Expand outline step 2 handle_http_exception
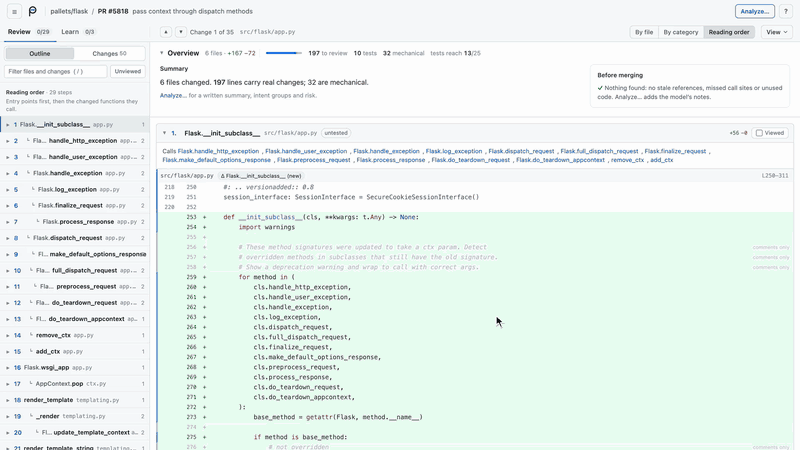Viewport: 800px width, 450px height. [x=8, y=141]
